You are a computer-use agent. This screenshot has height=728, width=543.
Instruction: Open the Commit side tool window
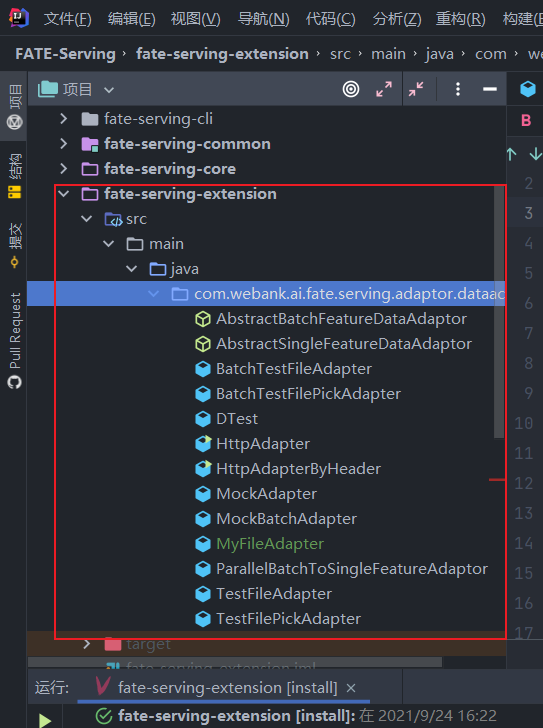pyautogui.click(x=14, y=246)
